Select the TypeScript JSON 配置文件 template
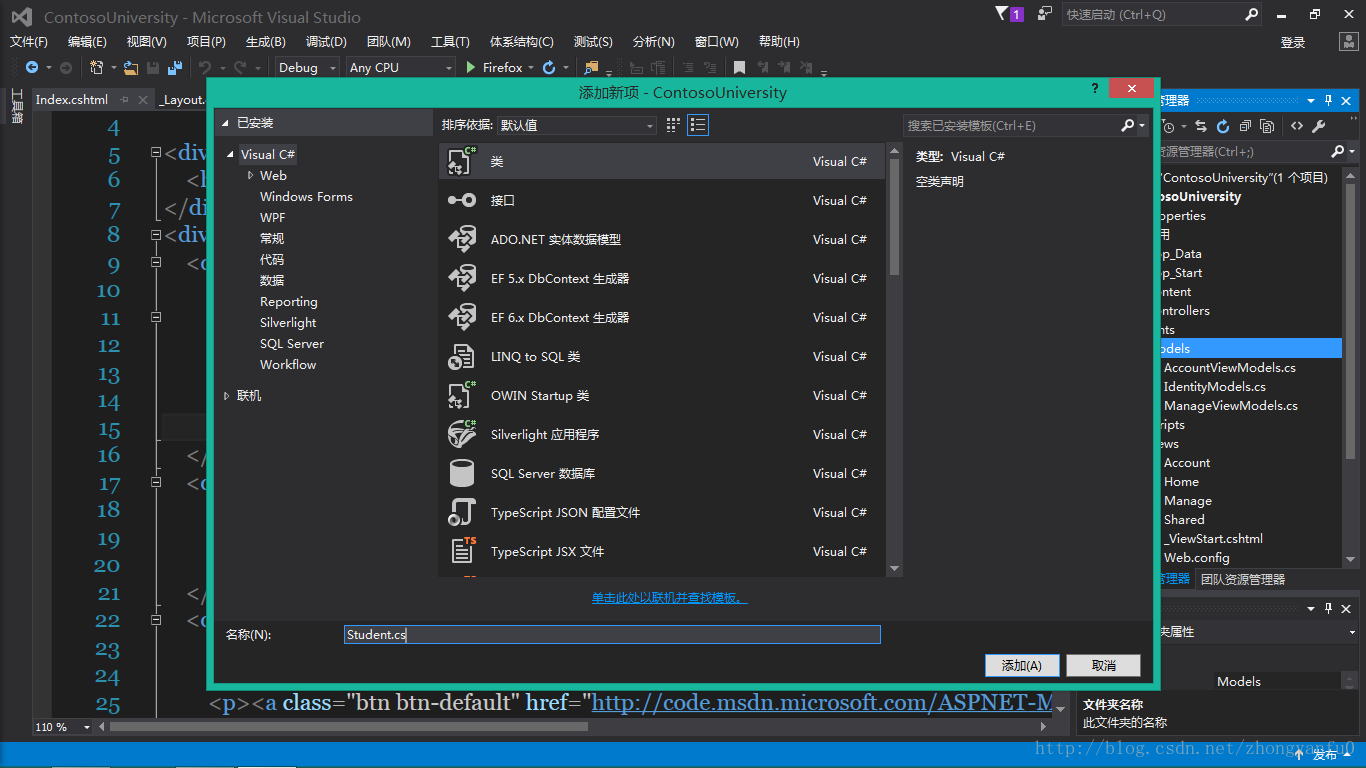The height and width of the screenshot is (768, 1366). tap(662, 512)
